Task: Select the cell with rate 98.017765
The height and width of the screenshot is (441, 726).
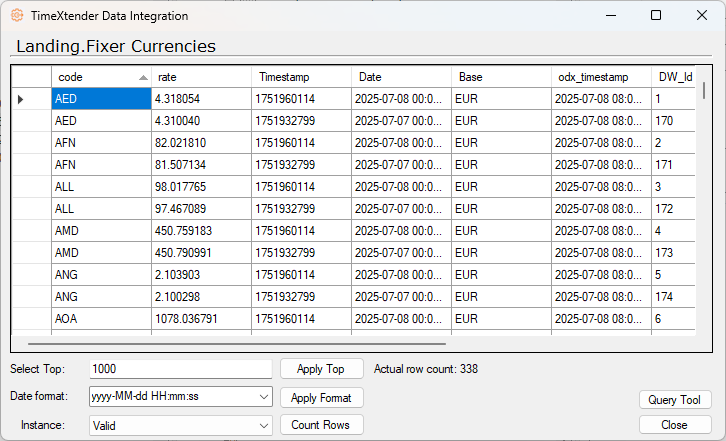Action: tap(201, 187)
